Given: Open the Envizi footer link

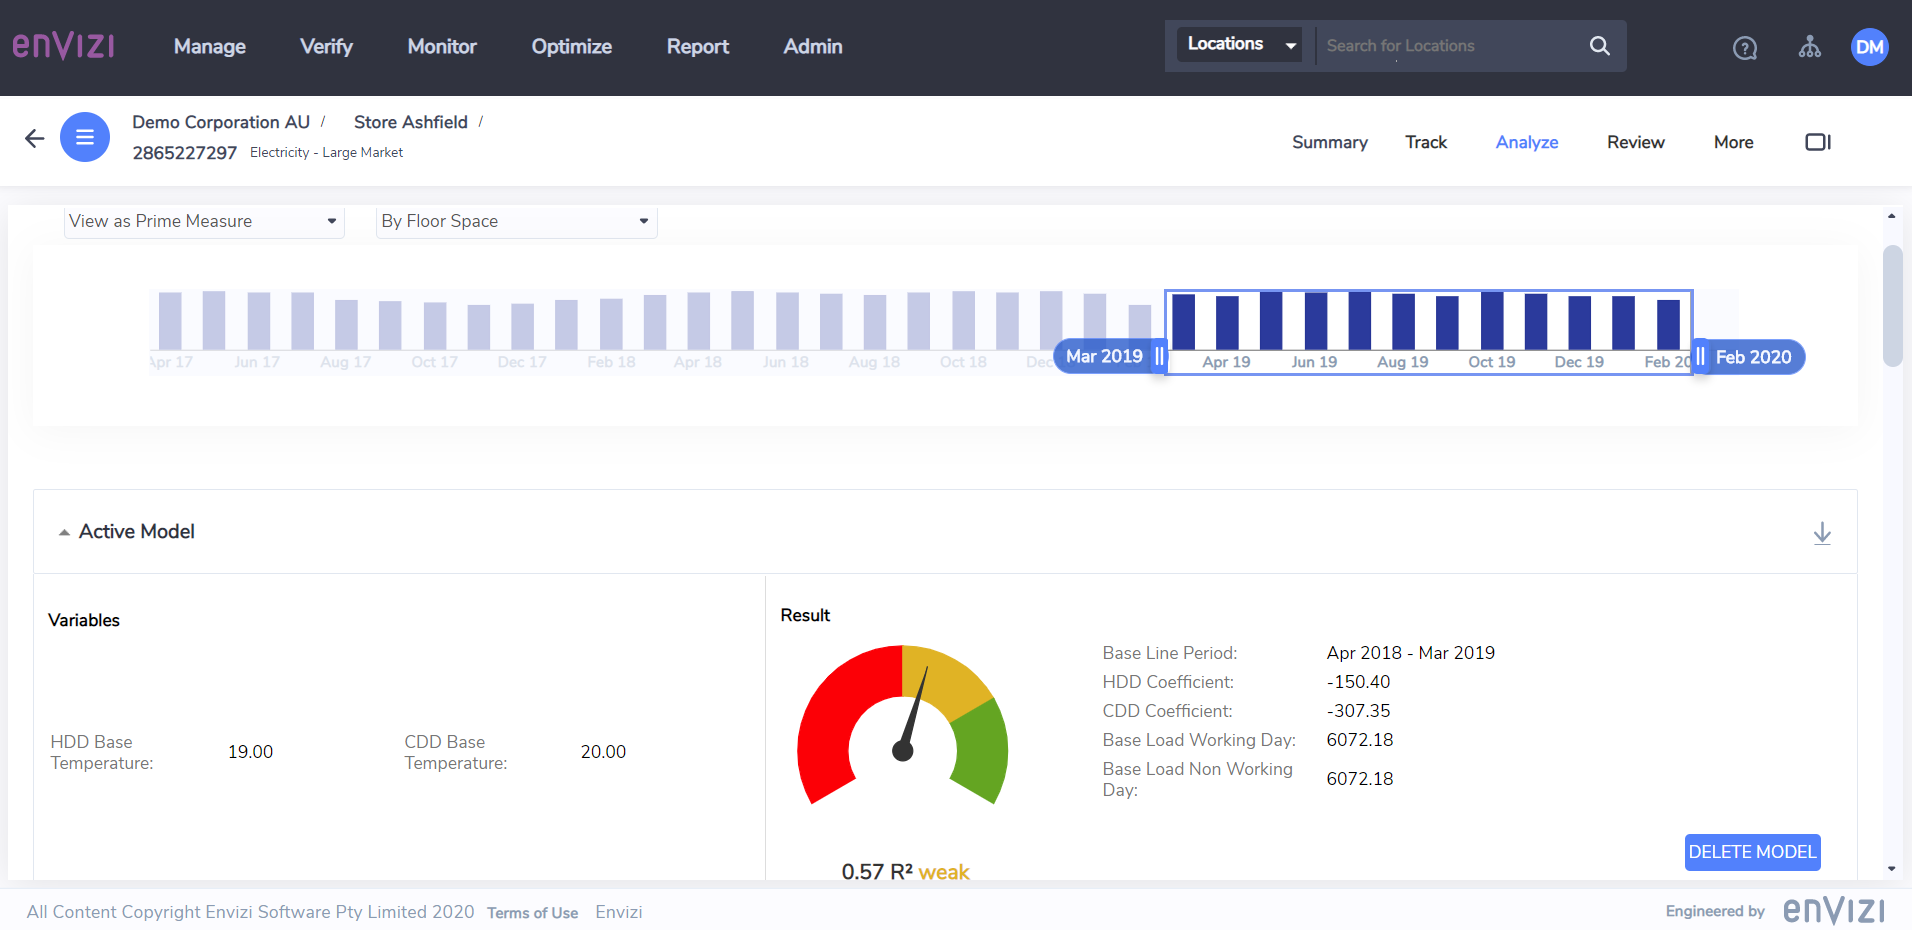Looking at the screenshot, I should [619, 912].
